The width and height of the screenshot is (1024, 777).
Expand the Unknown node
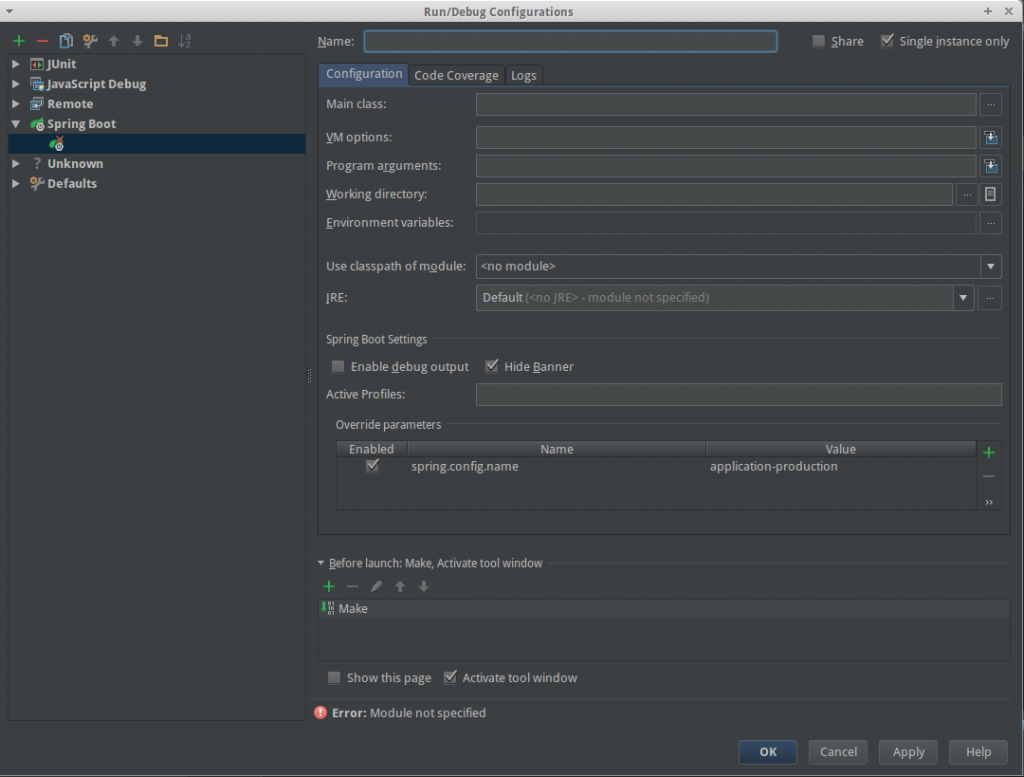point(16,163)
